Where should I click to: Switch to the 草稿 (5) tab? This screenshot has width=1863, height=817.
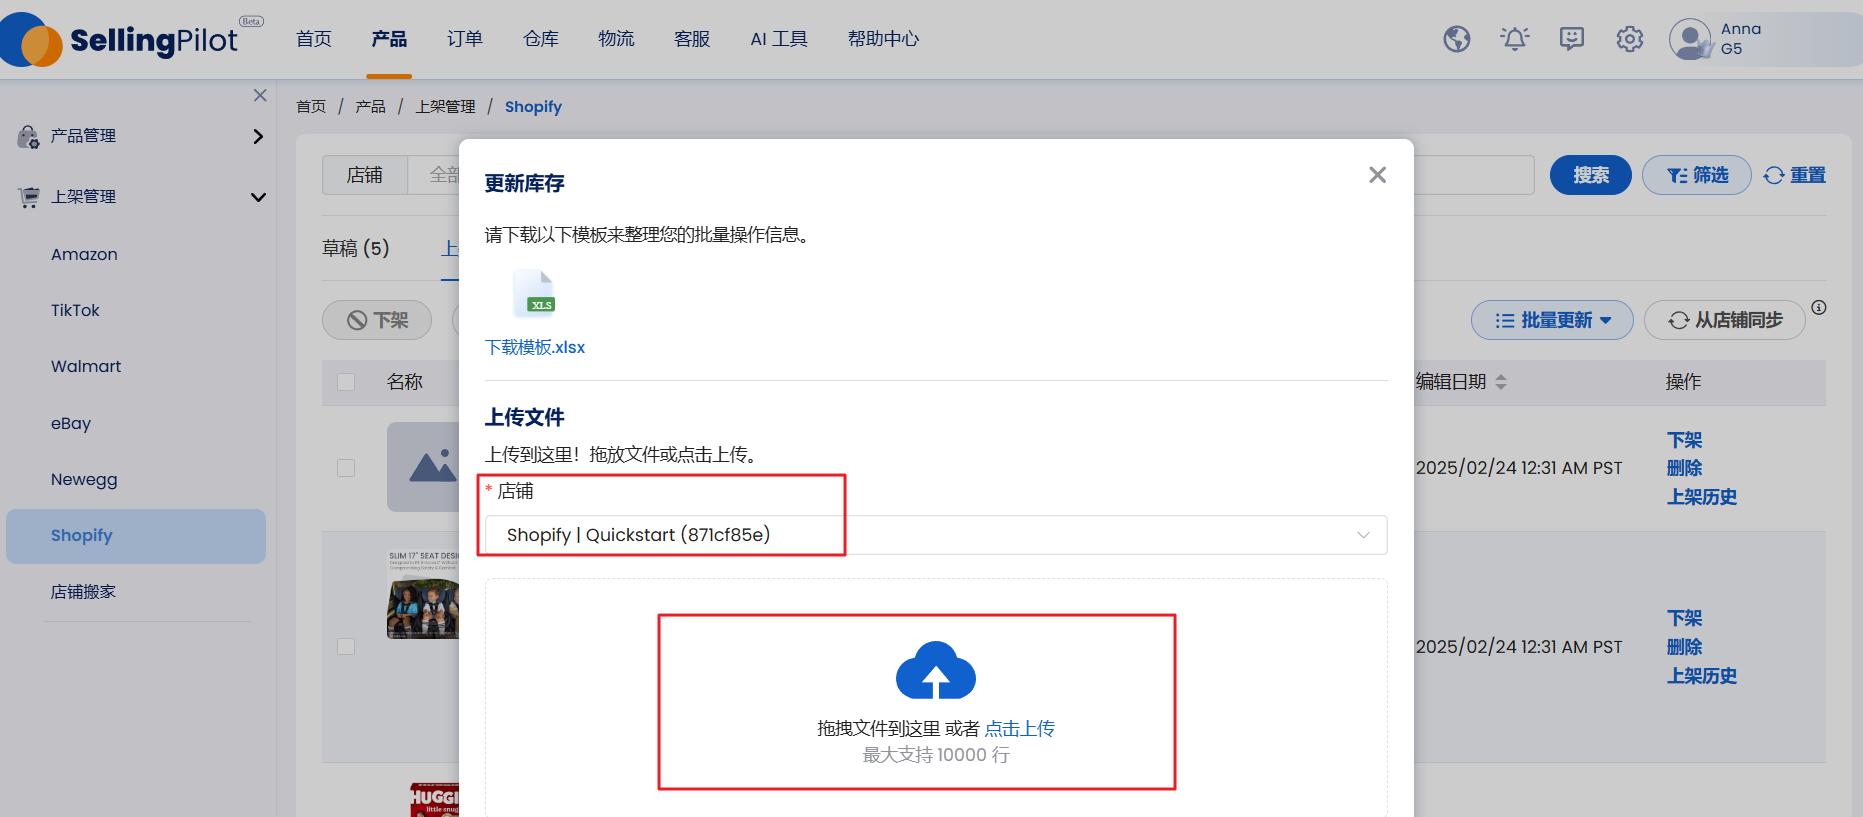pos(356,248)
